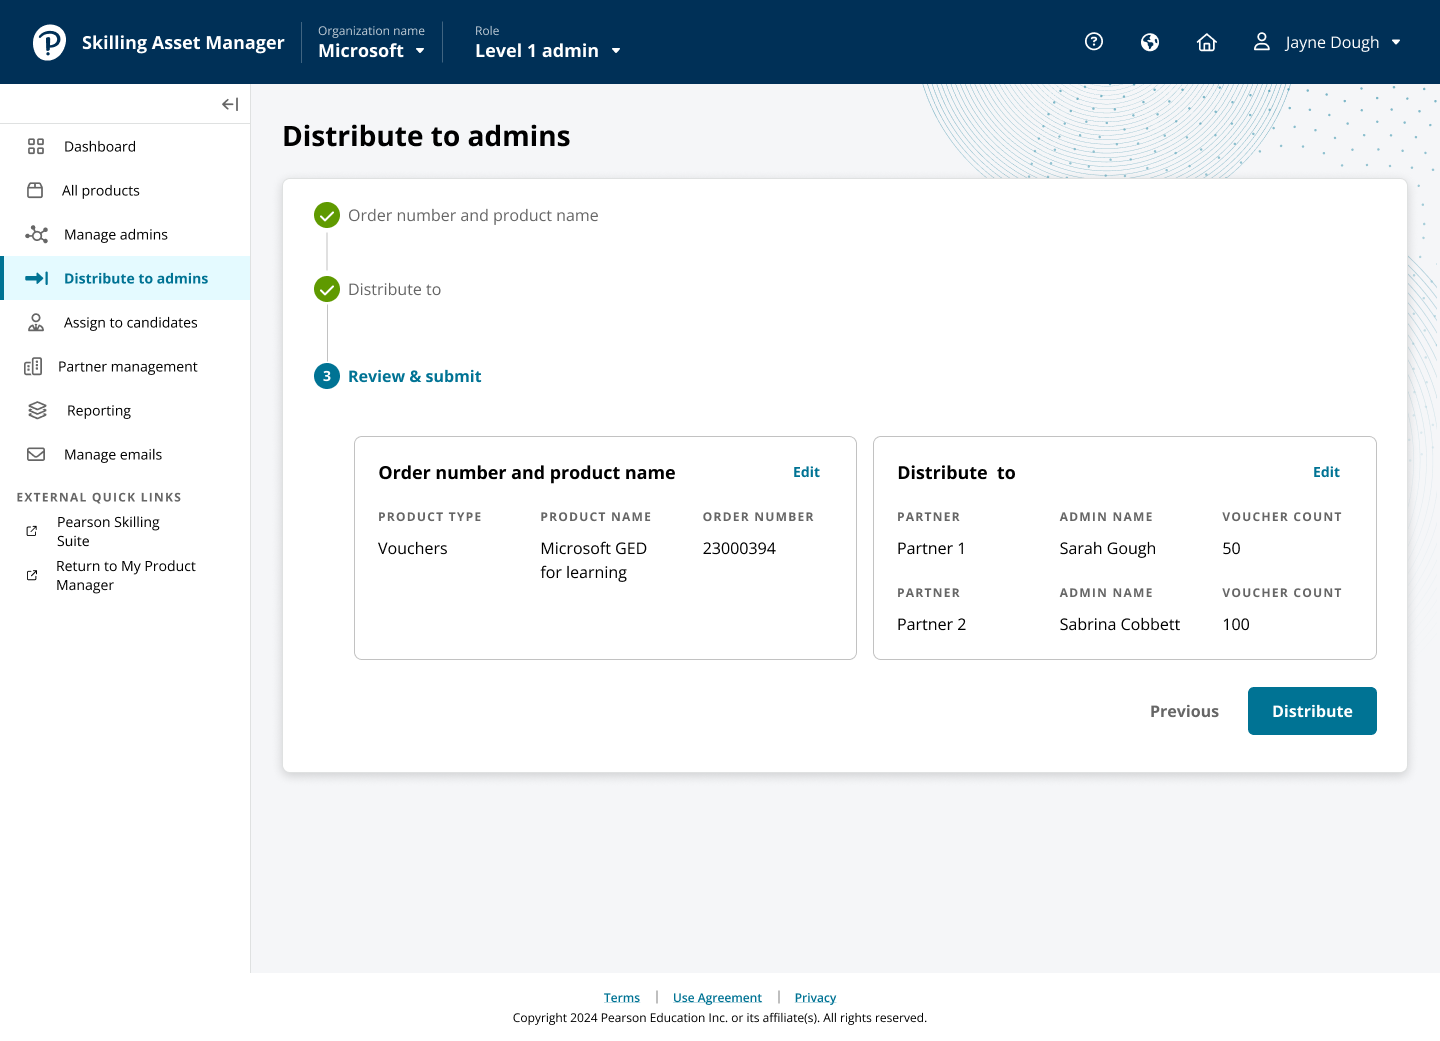Click voucher count 100
This screenshot has height=1041, width=1440.
[x=1236, y=624]
